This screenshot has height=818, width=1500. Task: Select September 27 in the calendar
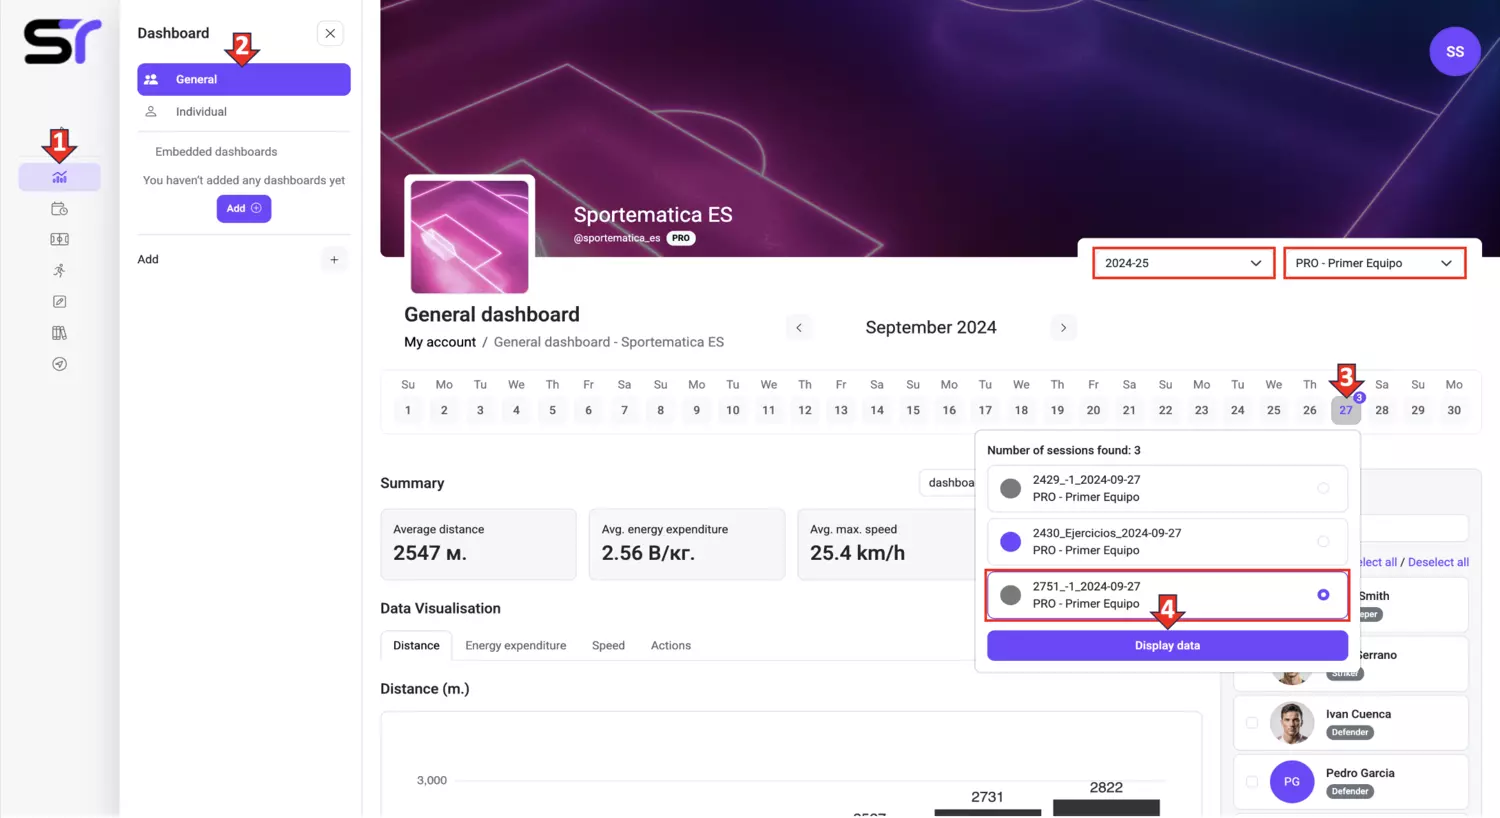pos(1346,410)
